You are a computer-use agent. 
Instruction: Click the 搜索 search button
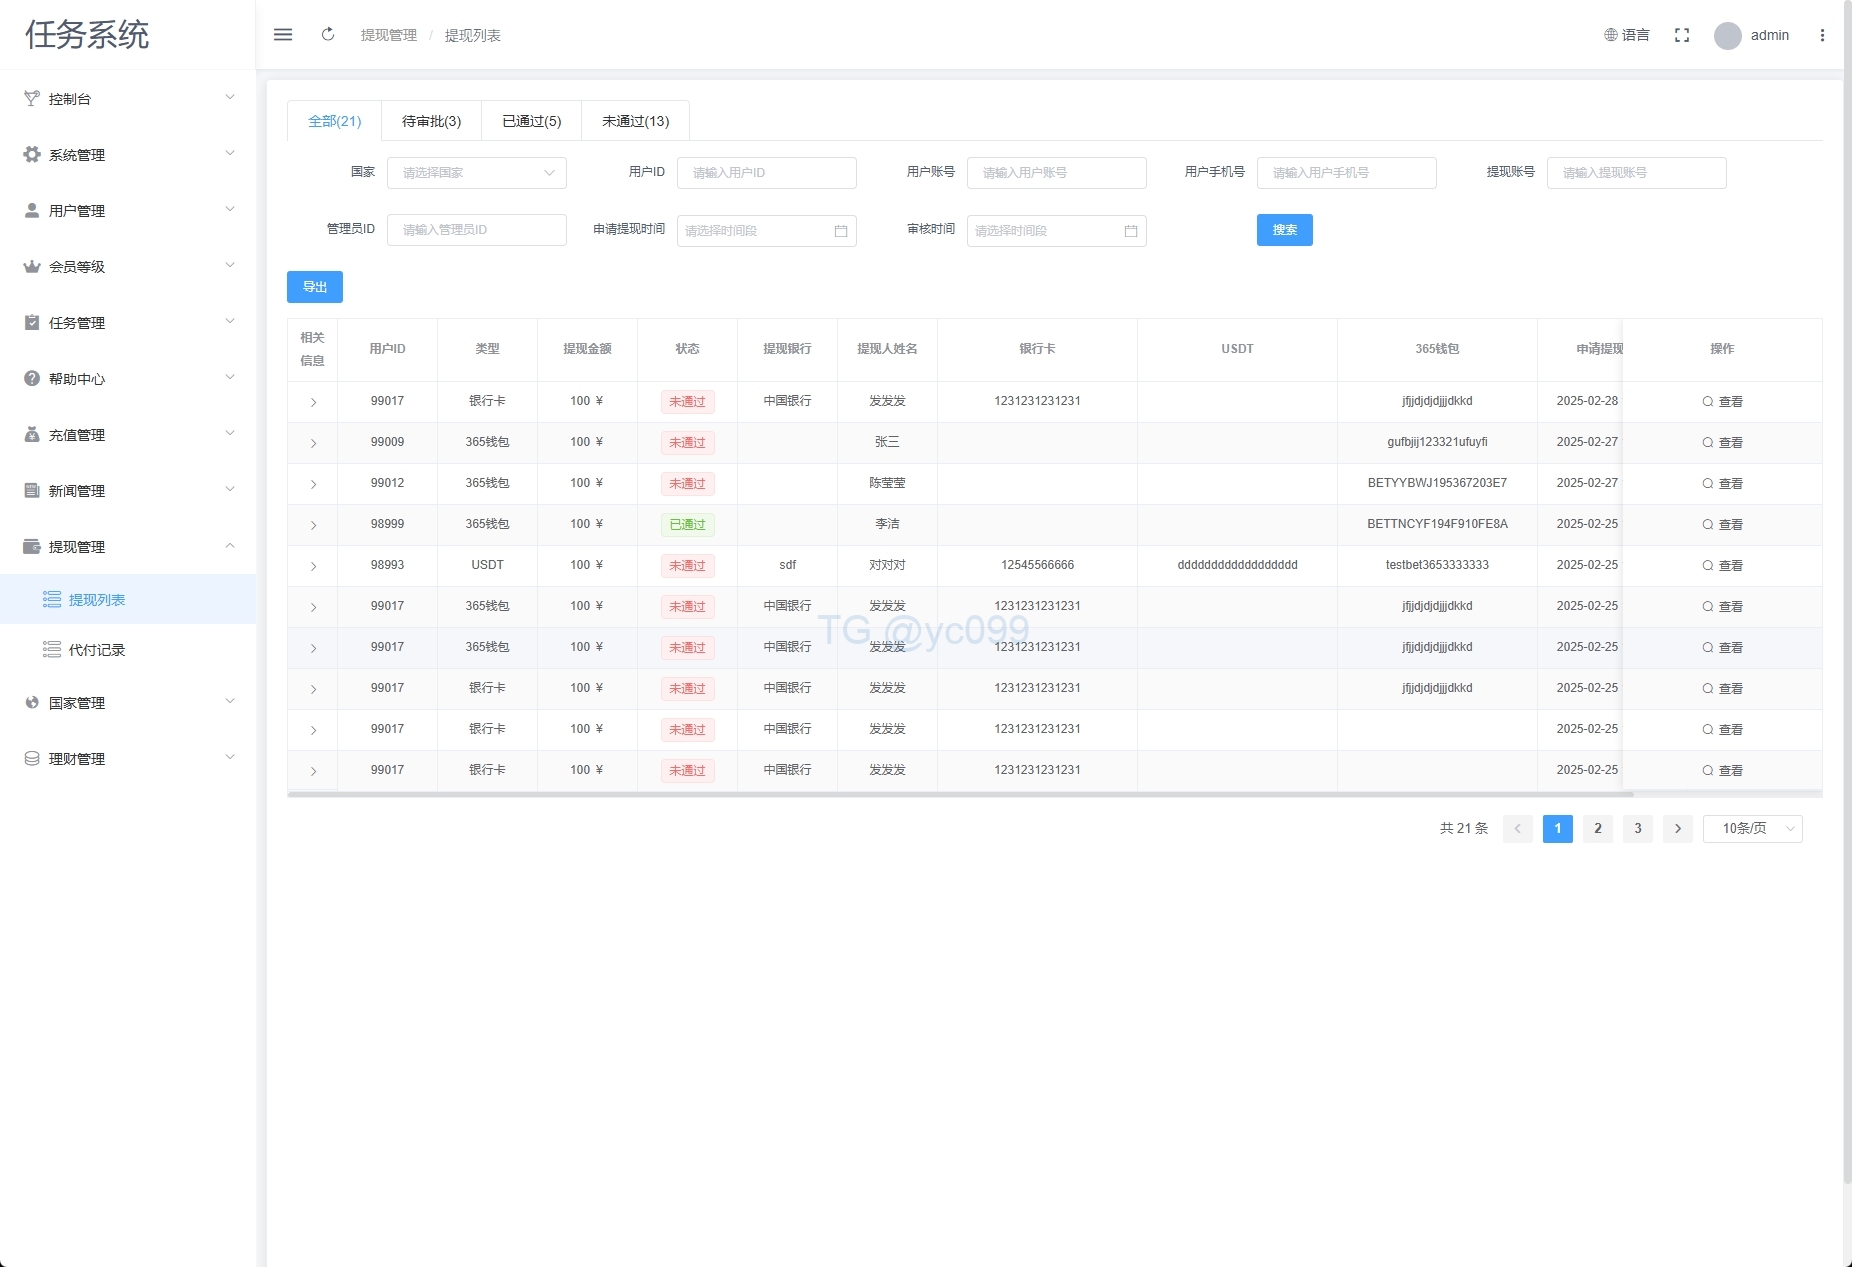click(1284, 230)
